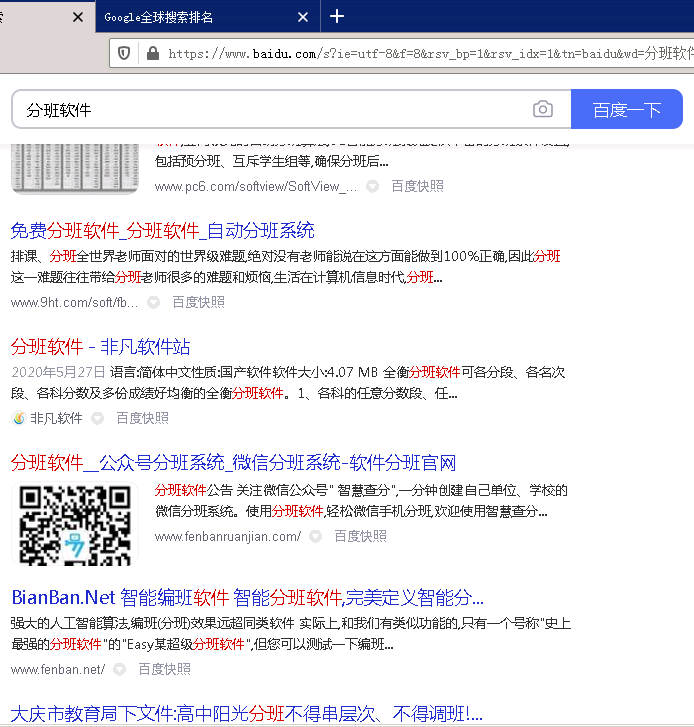Click the 非凡软件 site logo icon
The image size is (694, 727).
pyautogui.click(x=19, y=418)
